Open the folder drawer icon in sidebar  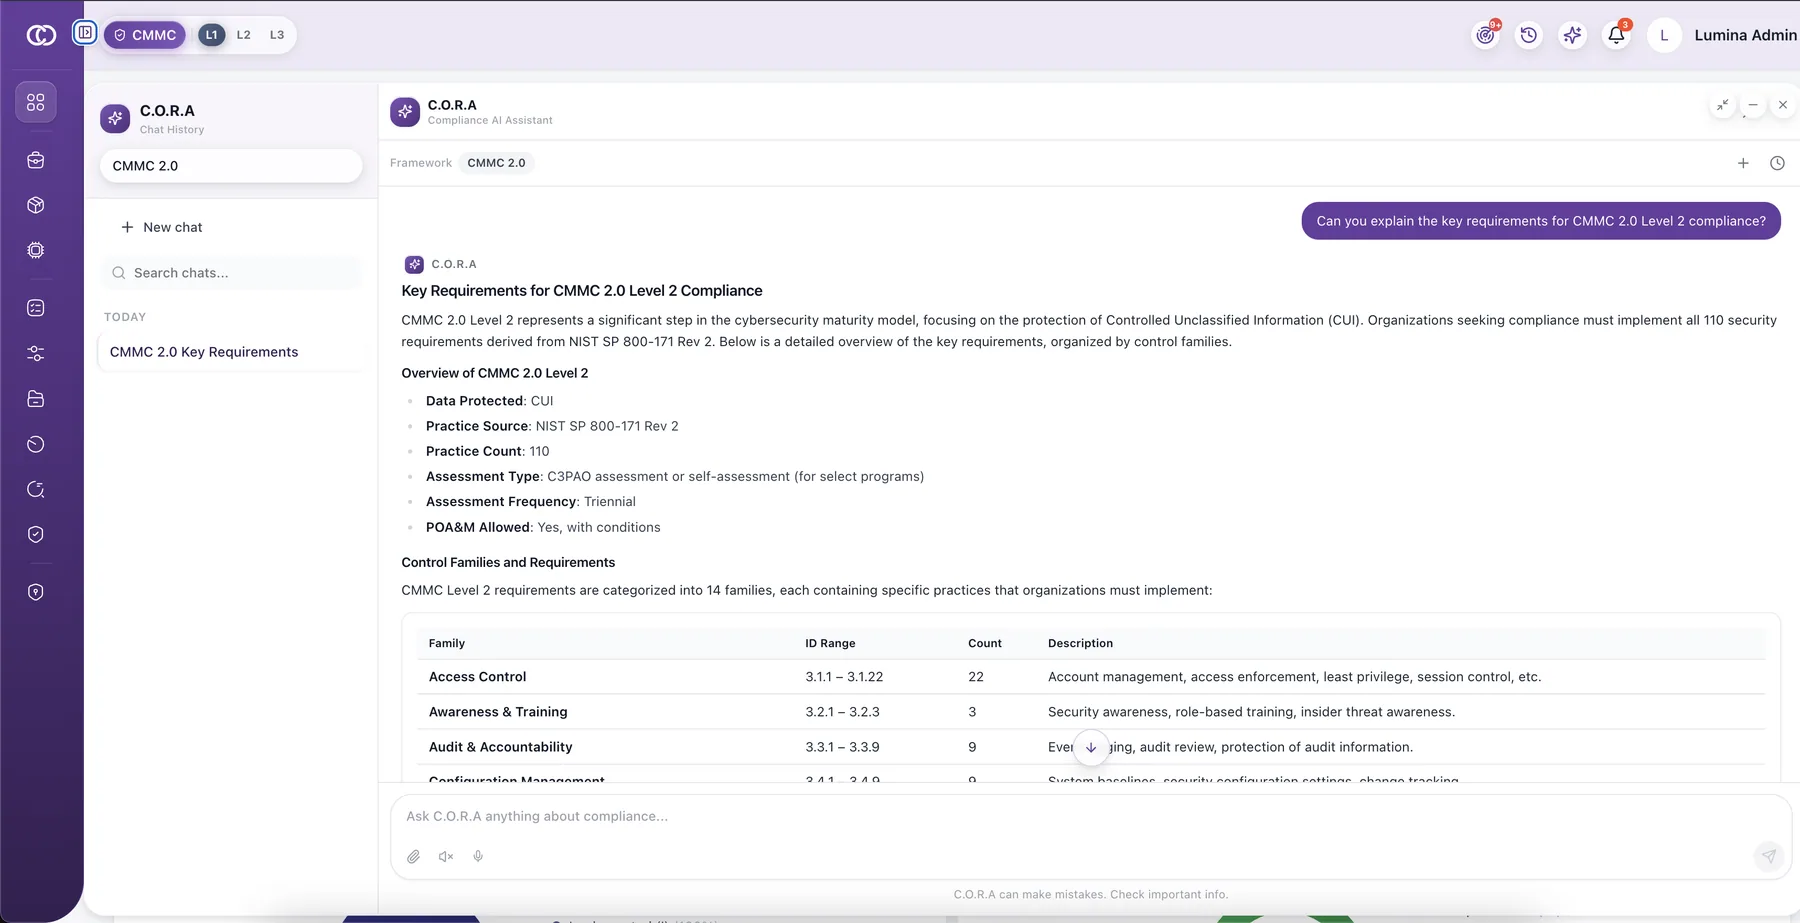[x=36, y=399]
